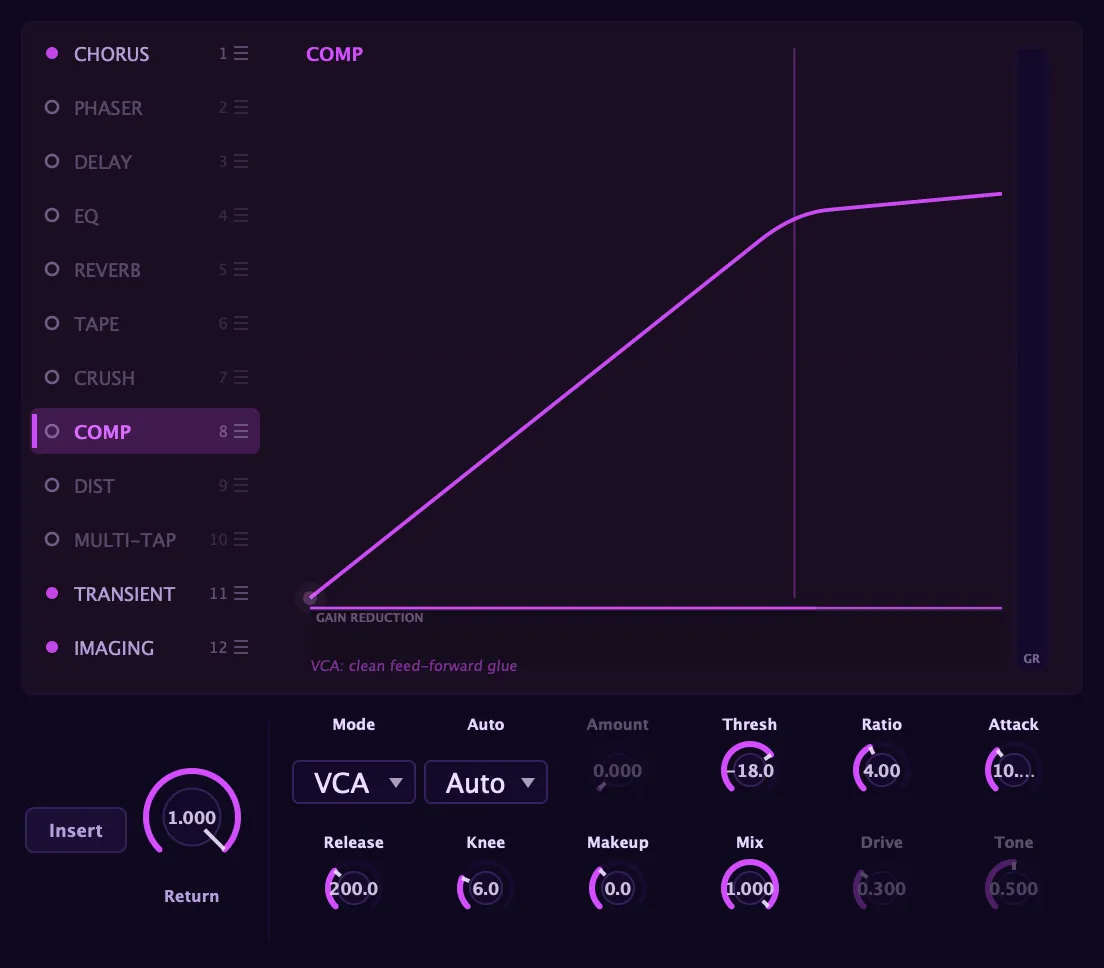Click the Tone knob
1104x968 pixels.
tap(1013, 888)
